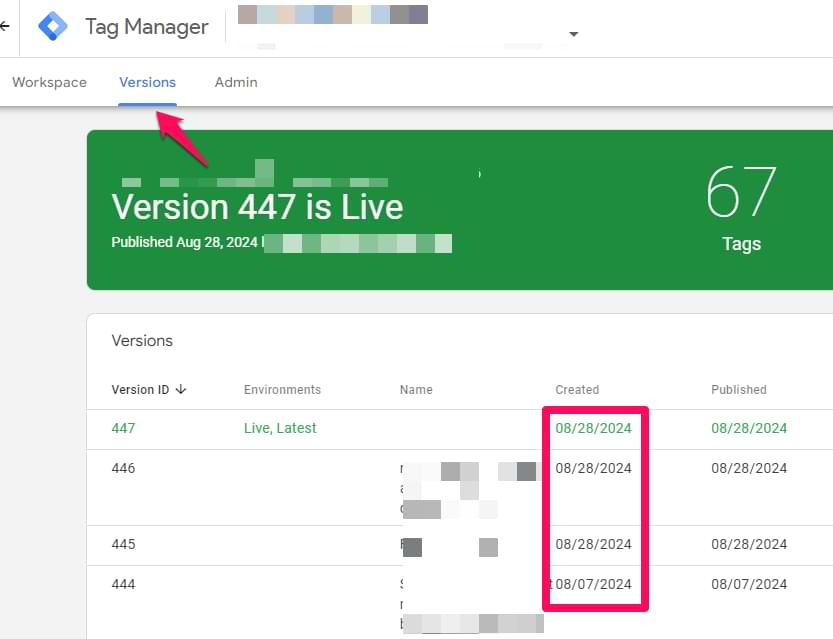Click the Live, Latest environment label

point(280,428)
